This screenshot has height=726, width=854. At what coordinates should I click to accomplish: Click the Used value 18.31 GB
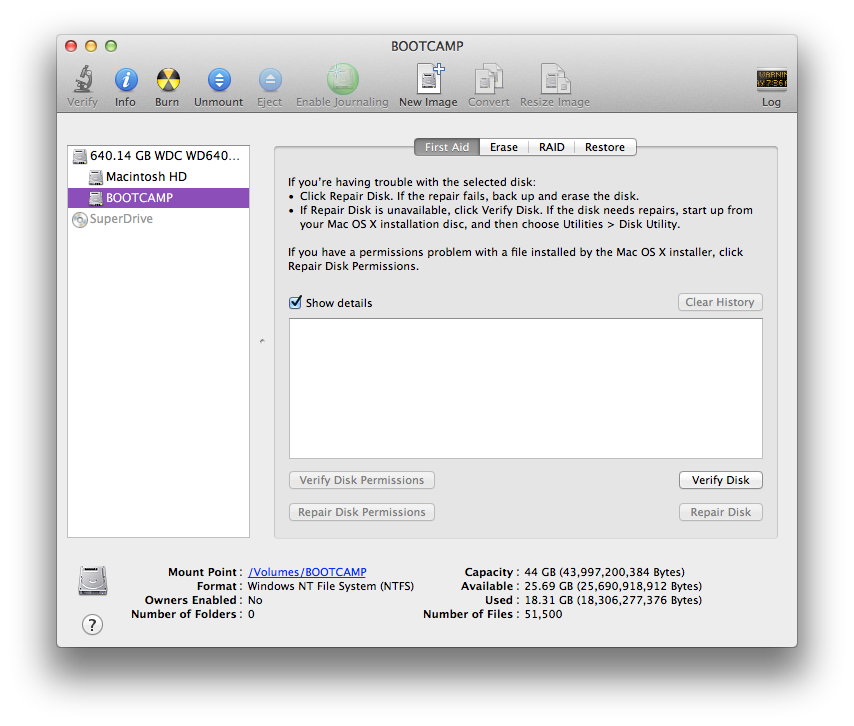[613, 600]
